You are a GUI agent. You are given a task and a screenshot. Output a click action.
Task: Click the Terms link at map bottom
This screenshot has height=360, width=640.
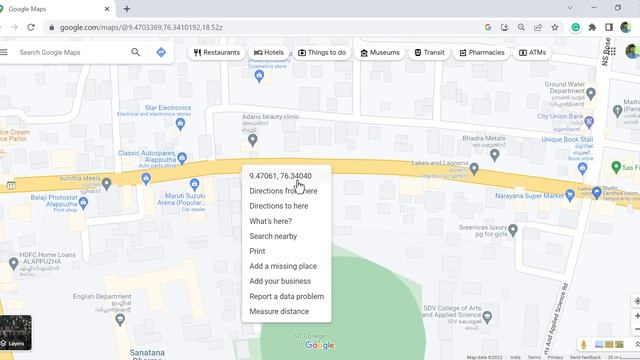[x=534, y=357]
